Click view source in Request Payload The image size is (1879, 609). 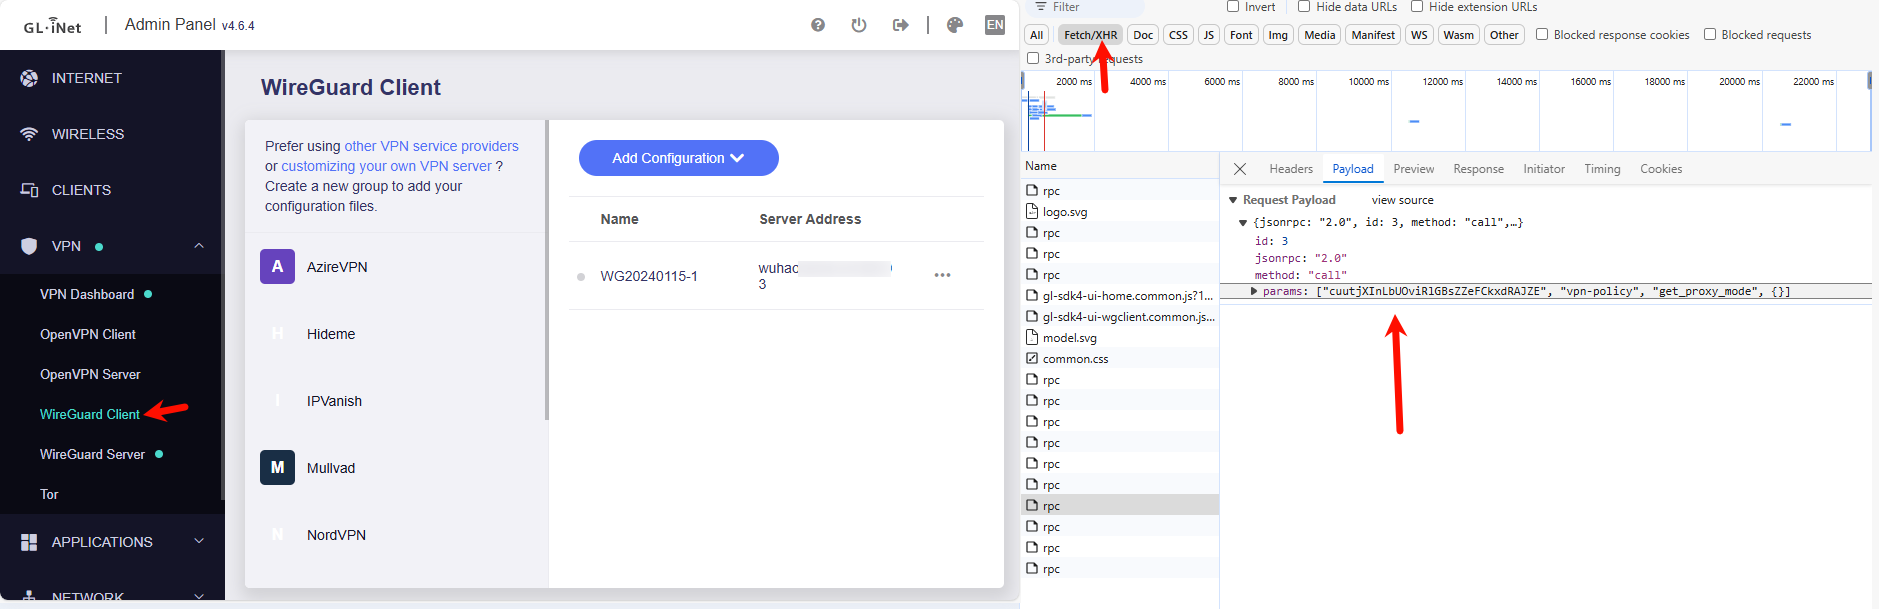(x=1402, y=200)
